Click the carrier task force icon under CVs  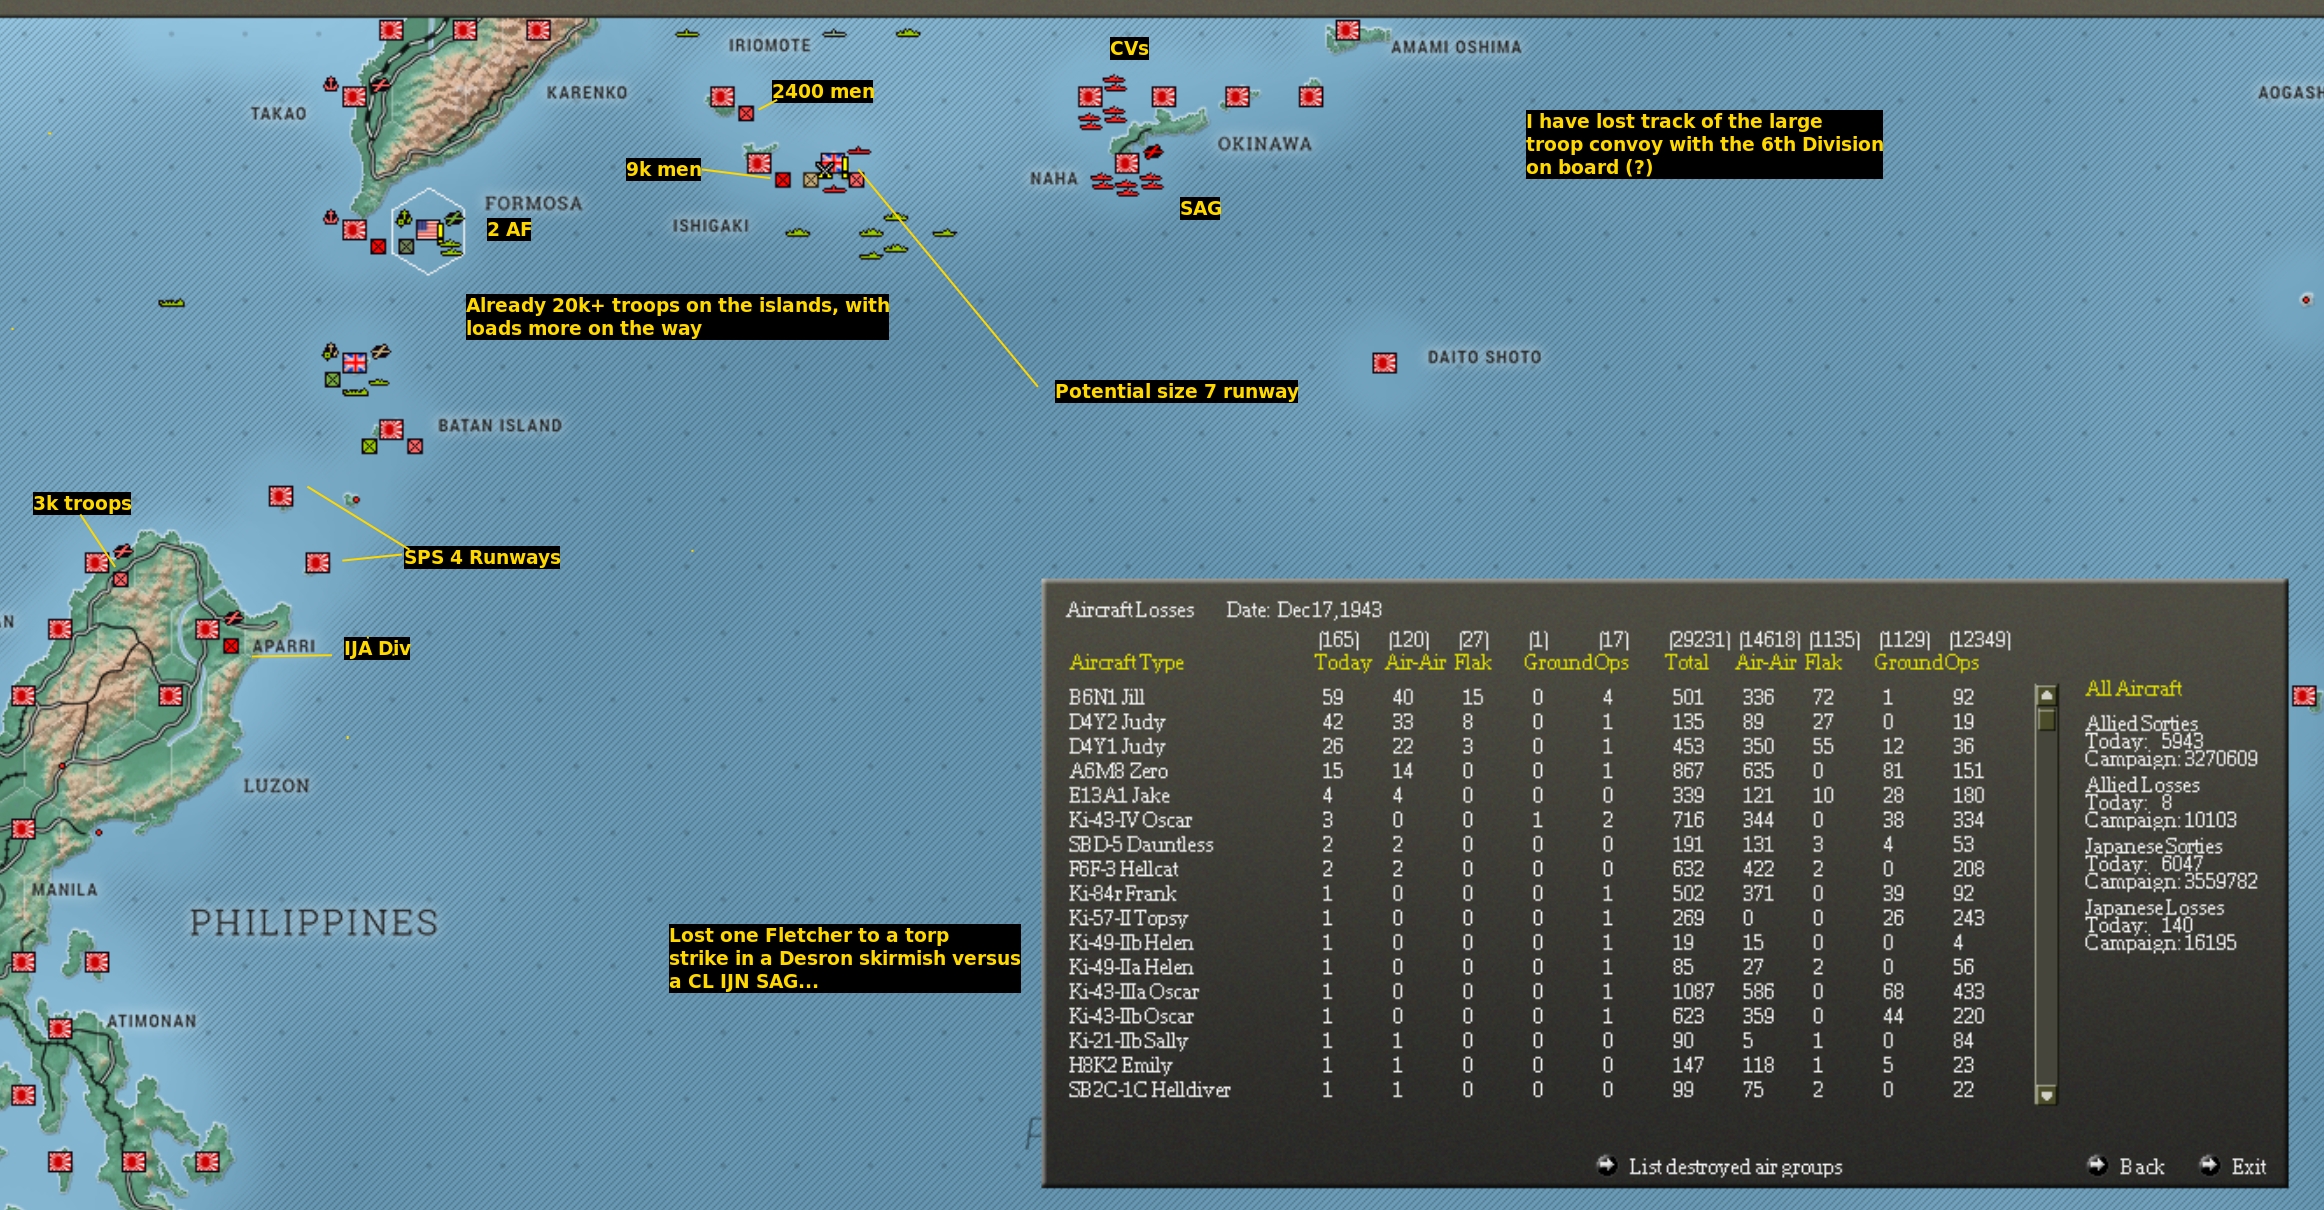click(x=1114, y=84)
